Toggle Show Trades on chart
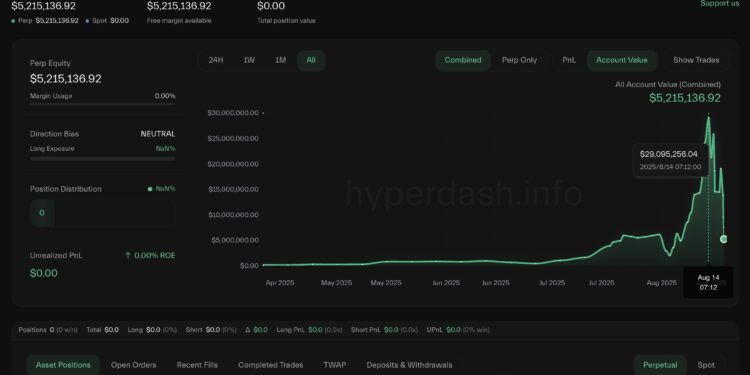This screenshot has width=750, height=375. pos(696,60)
